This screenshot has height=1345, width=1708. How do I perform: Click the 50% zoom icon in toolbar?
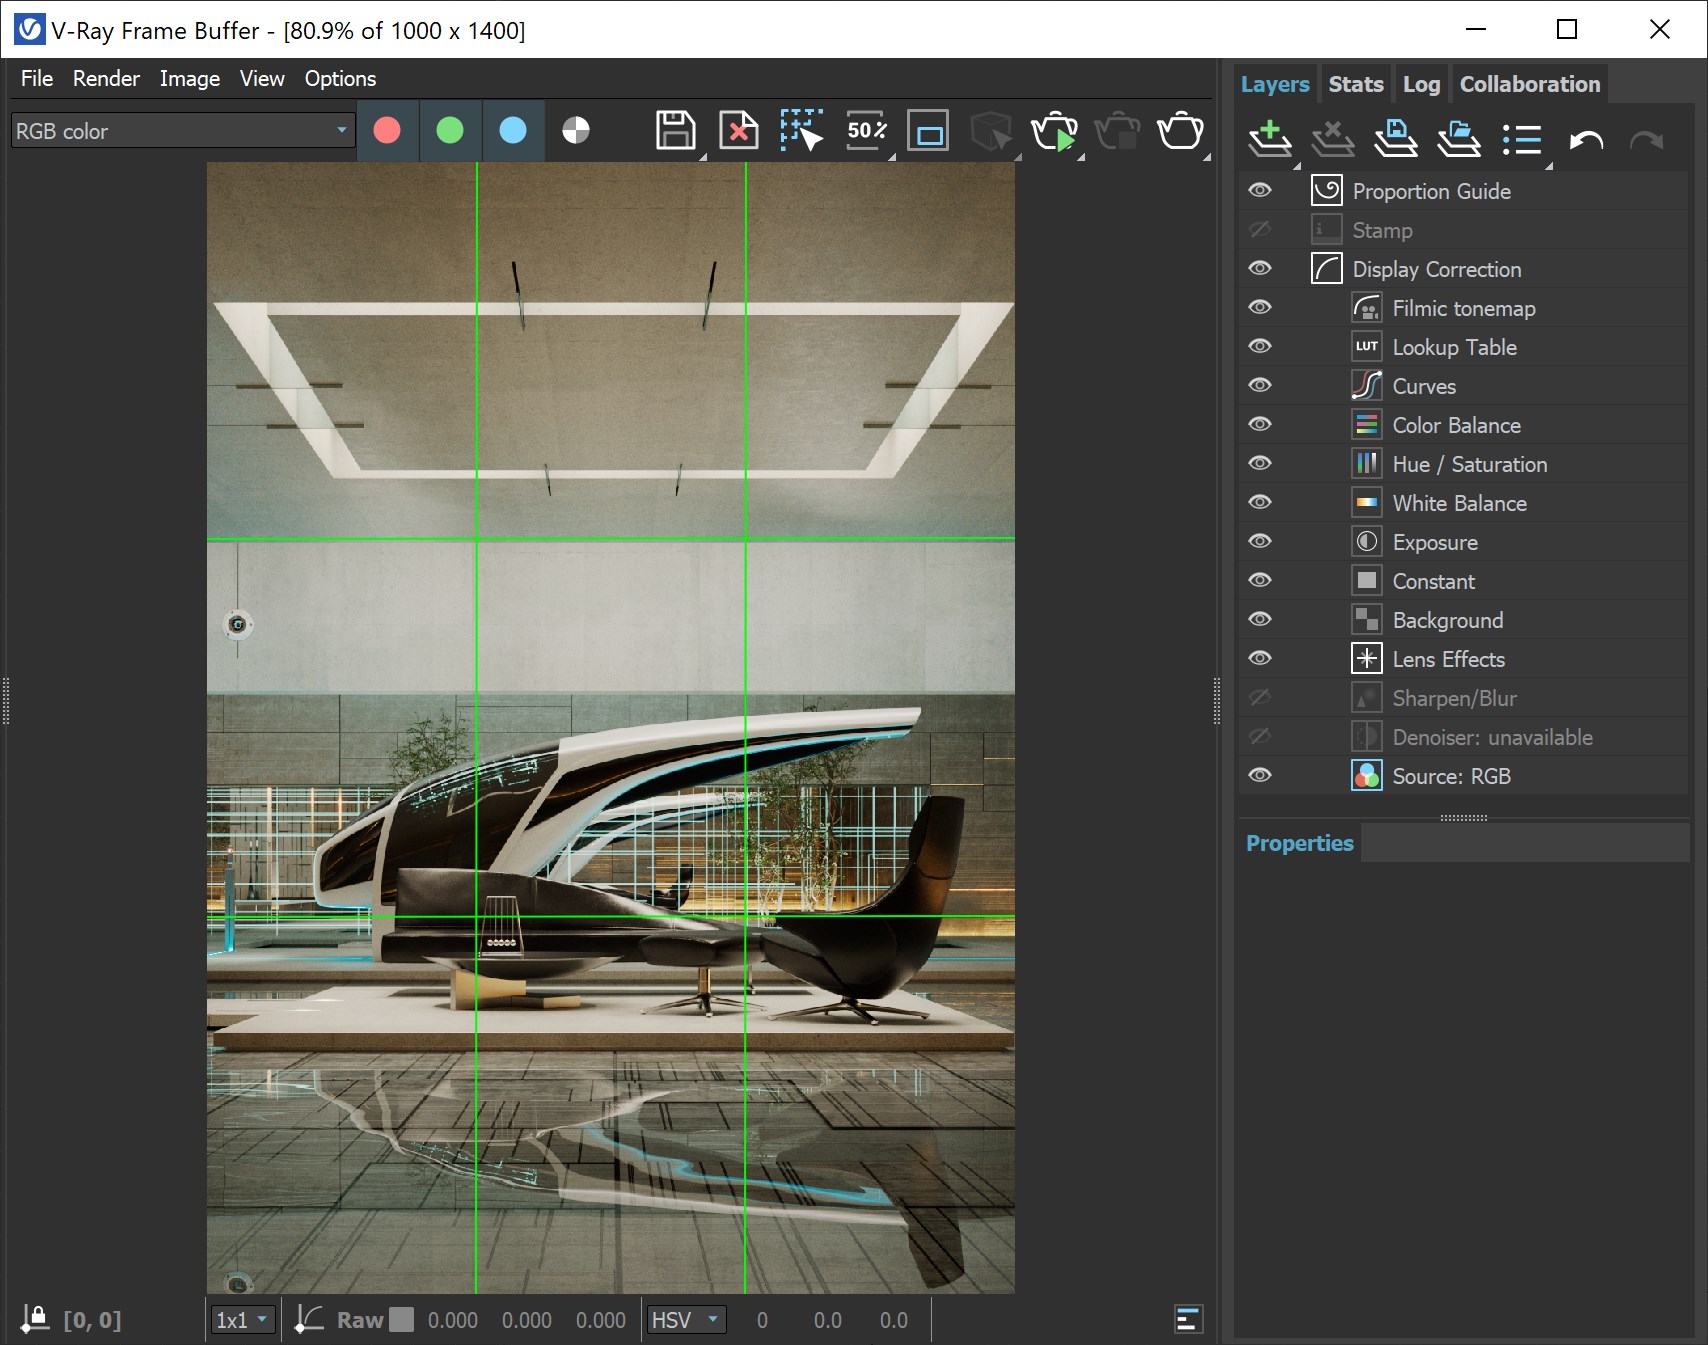pos(866,130)
